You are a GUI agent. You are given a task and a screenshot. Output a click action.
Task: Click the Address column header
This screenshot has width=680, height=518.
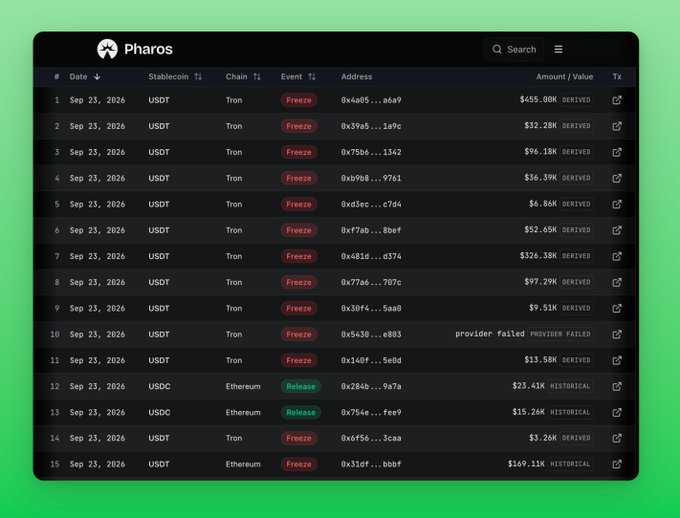coord(356,77)
